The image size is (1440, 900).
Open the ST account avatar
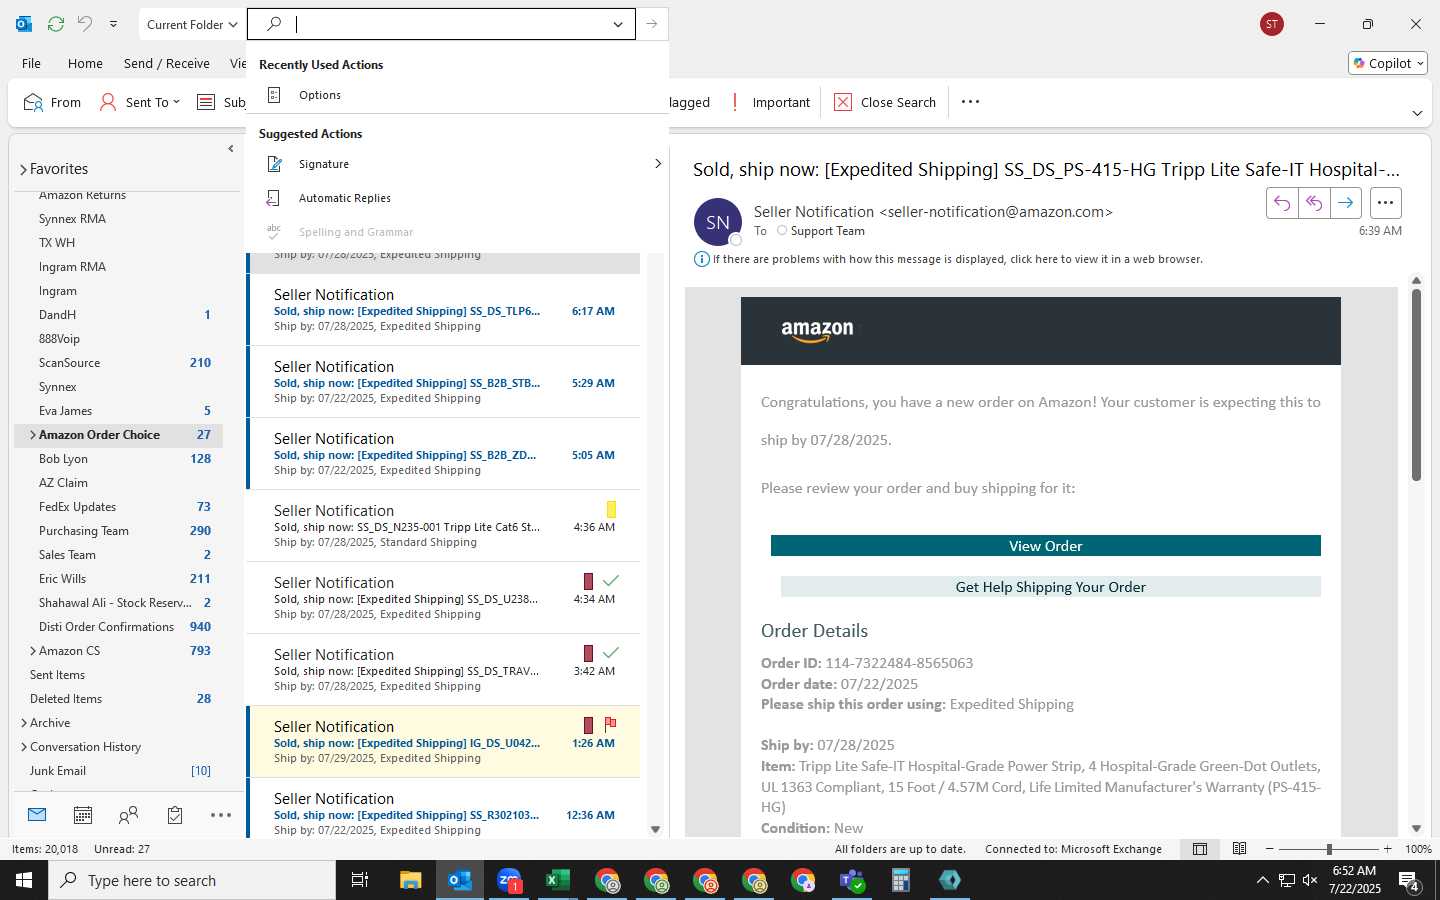click(1272, 24)
